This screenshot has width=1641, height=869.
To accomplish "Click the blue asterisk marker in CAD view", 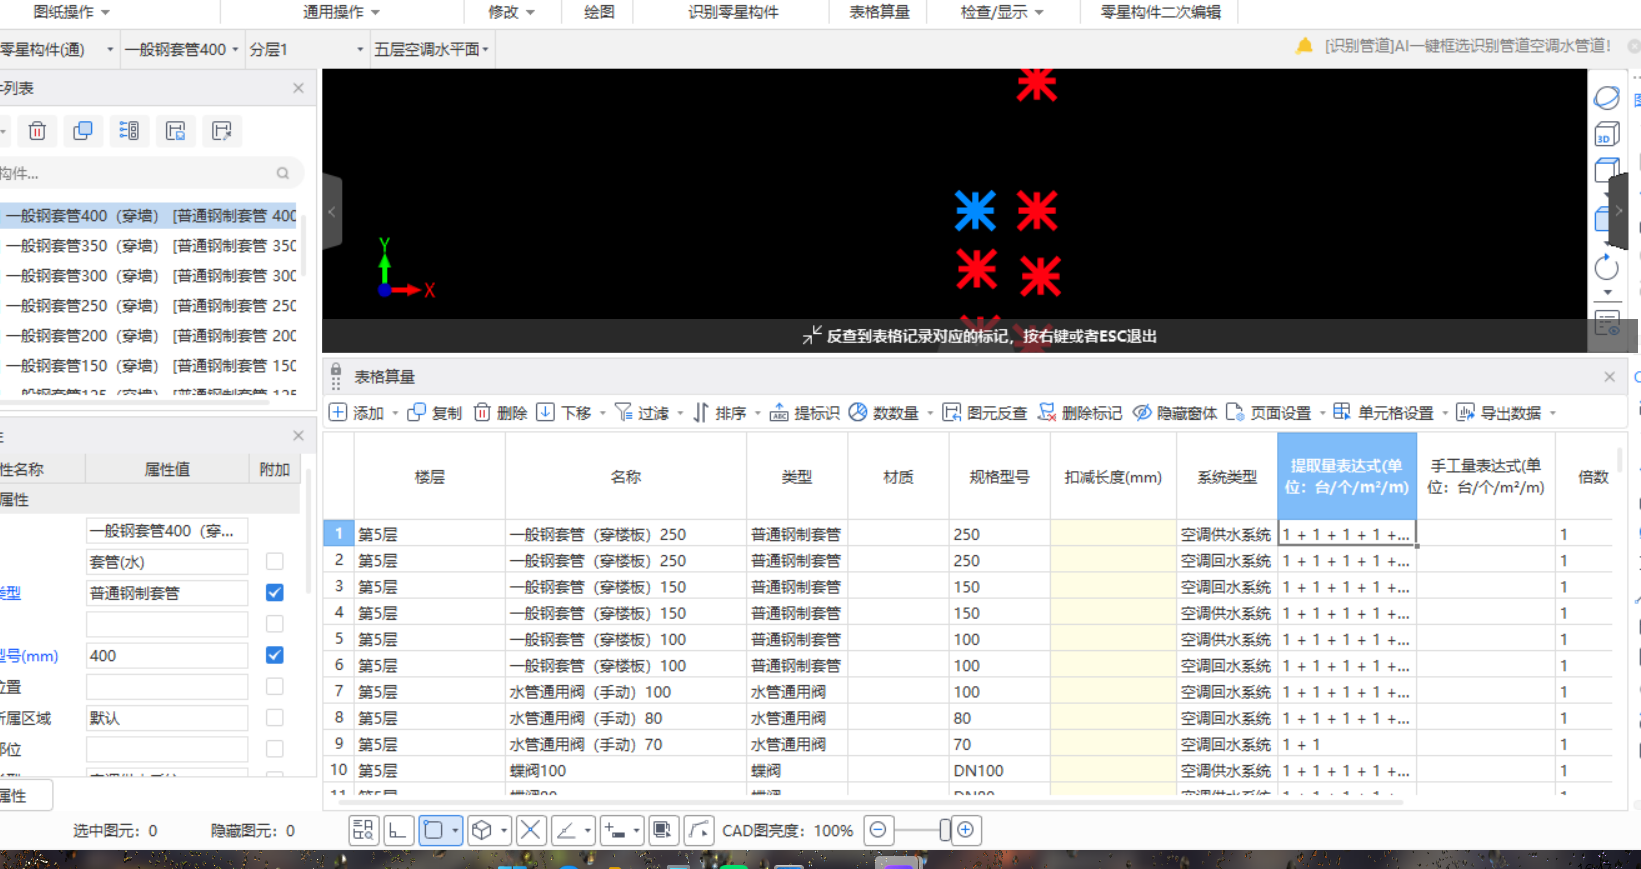I will [975, 211].
